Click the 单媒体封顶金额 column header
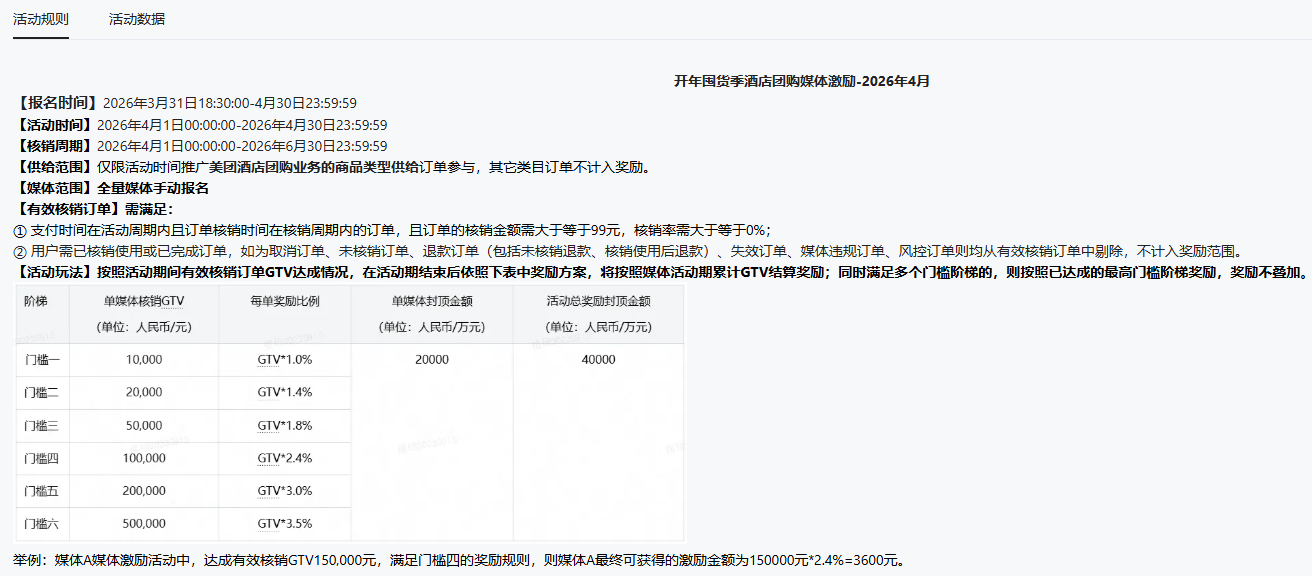1312x576 pixels. click(x=431, y=302)
